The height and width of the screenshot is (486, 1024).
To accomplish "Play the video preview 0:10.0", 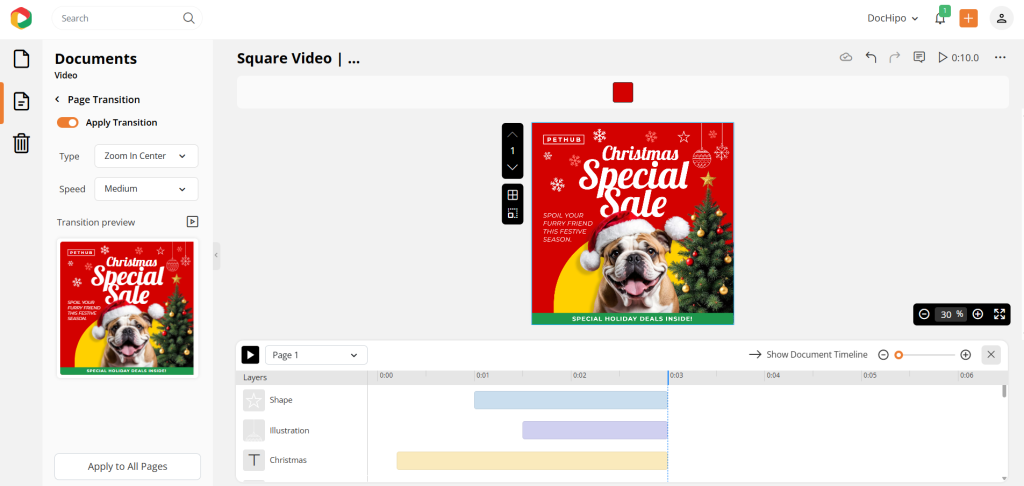I will click(x=958, y=57).
